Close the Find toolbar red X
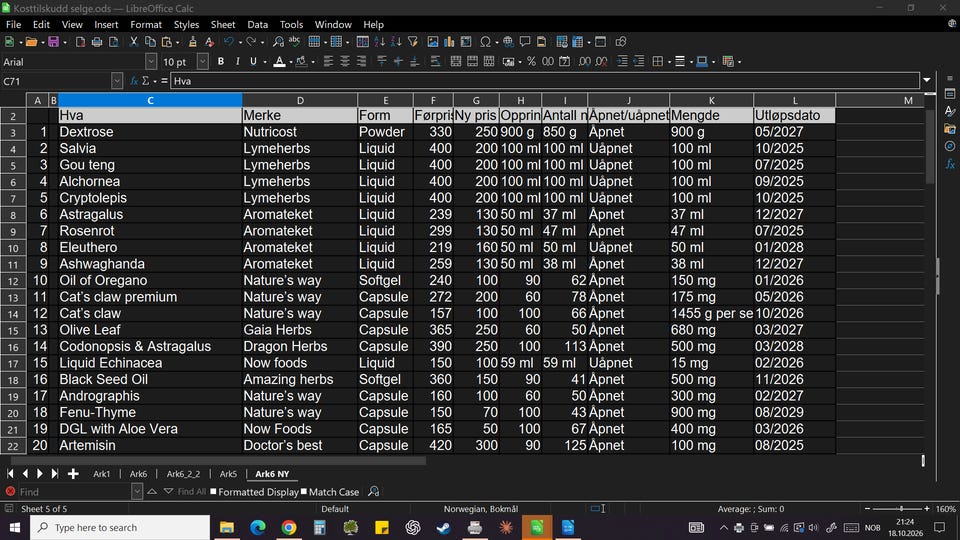 pyautogui.click(x=10, y=492)
